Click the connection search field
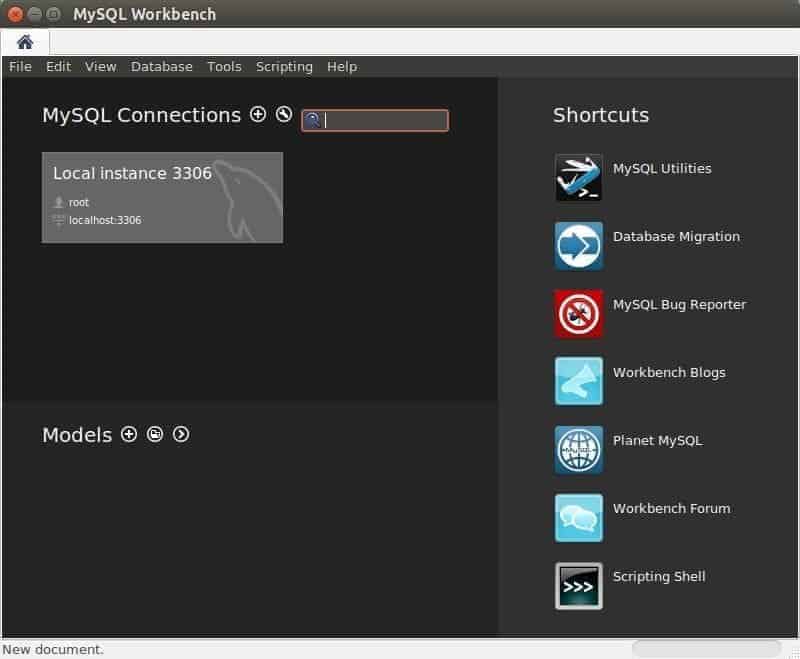800x659 pixels. pyautogui.click(x=375, y=120)
